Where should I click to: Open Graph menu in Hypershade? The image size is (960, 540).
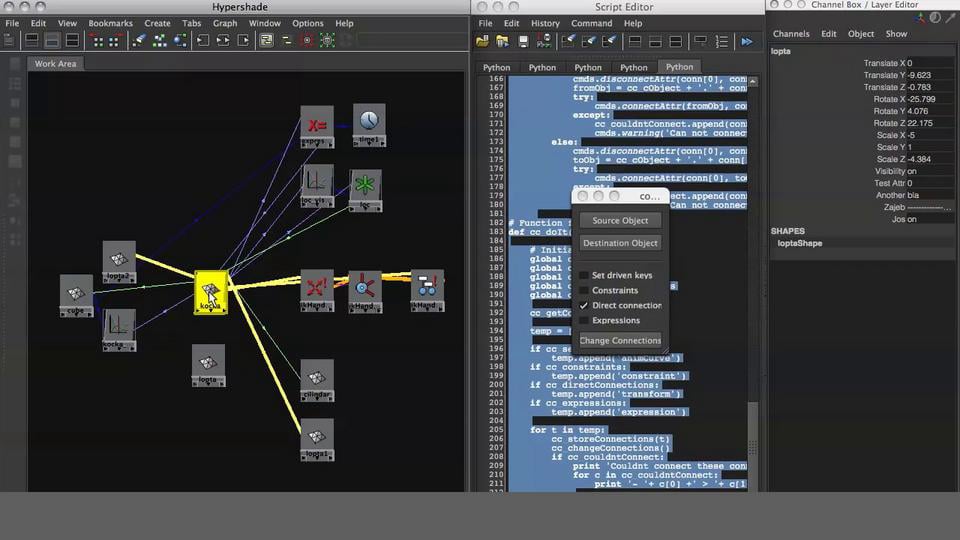click(225, 23)
